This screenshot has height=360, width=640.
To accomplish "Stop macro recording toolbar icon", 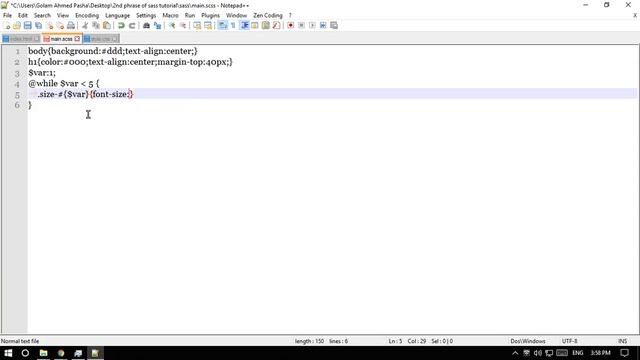I will pos(301,25).
